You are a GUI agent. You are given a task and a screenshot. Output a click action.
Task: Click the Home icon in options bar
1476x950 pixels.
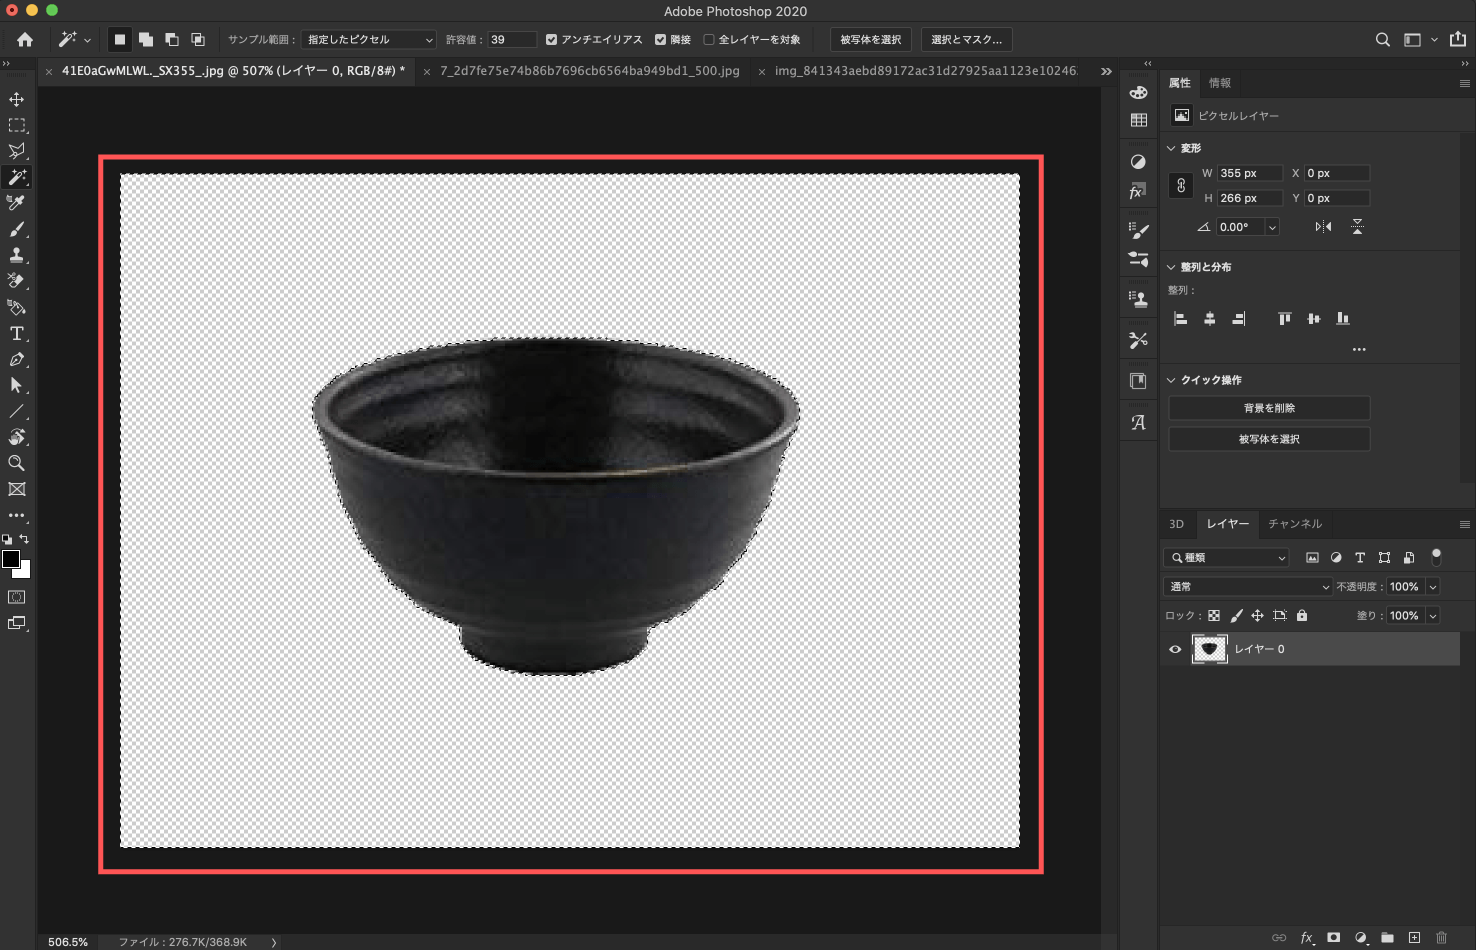(25, 40)
